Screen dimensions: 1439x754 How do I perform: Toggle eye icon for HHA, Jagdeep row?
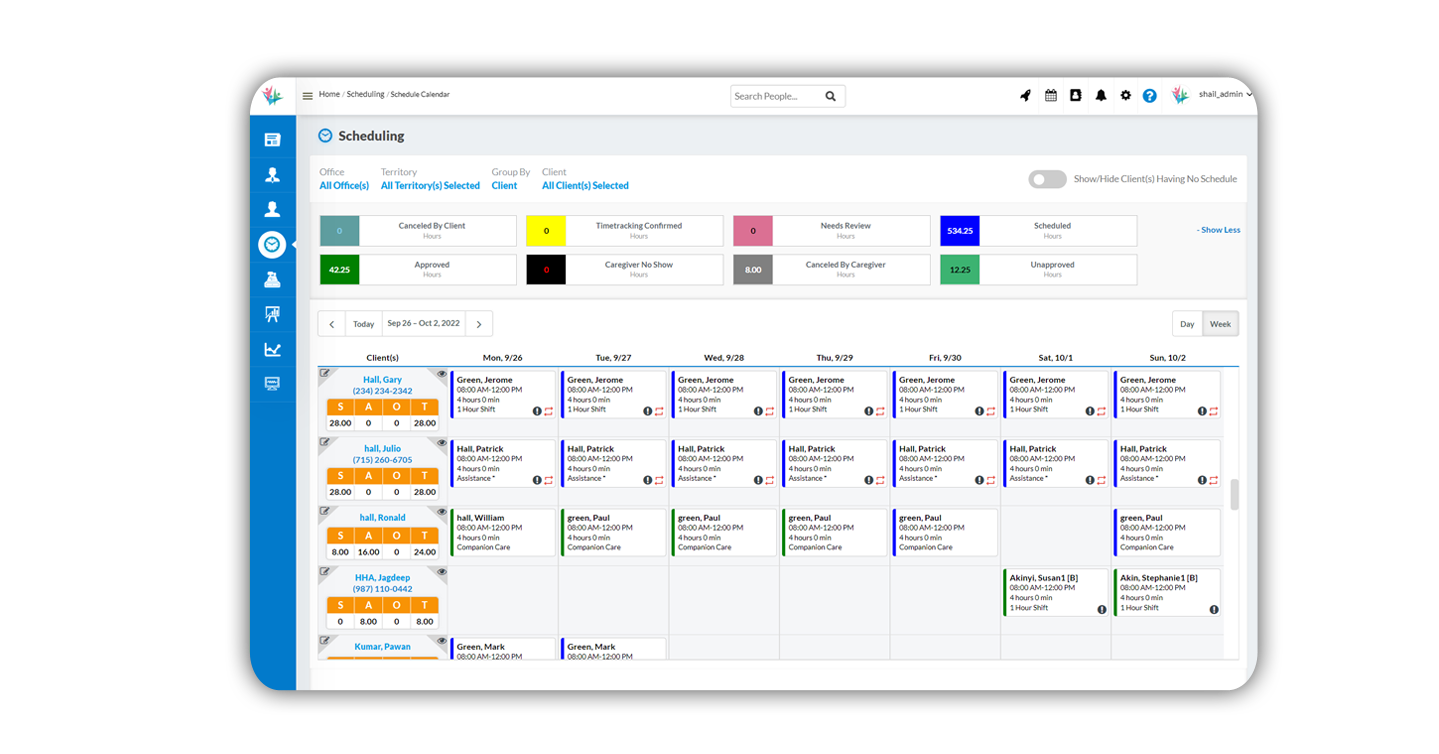click(441, 572)
